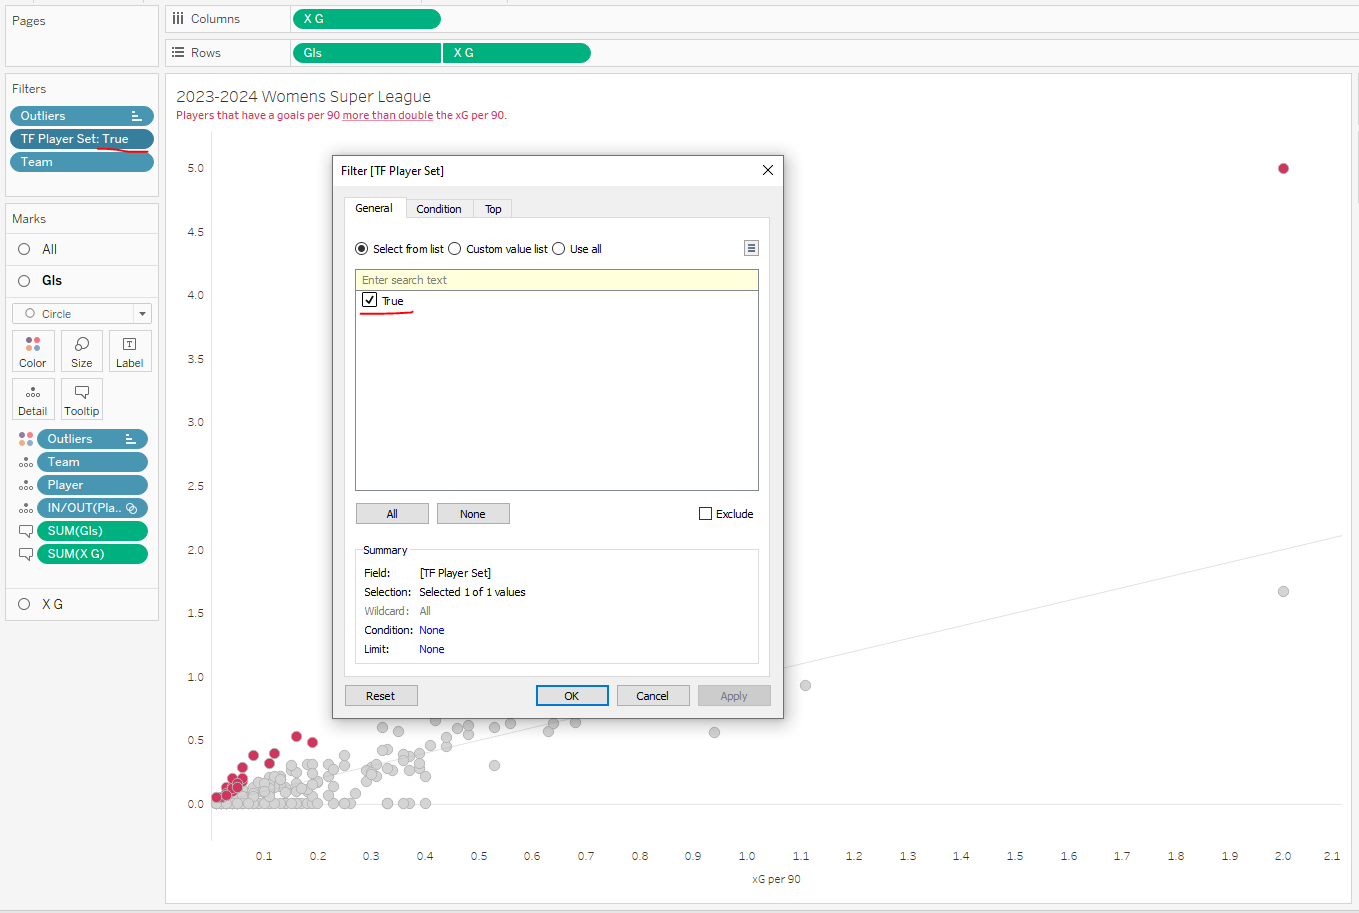
Task: Click the sort icon on Outliers filter pill
Action: point(137,116)
